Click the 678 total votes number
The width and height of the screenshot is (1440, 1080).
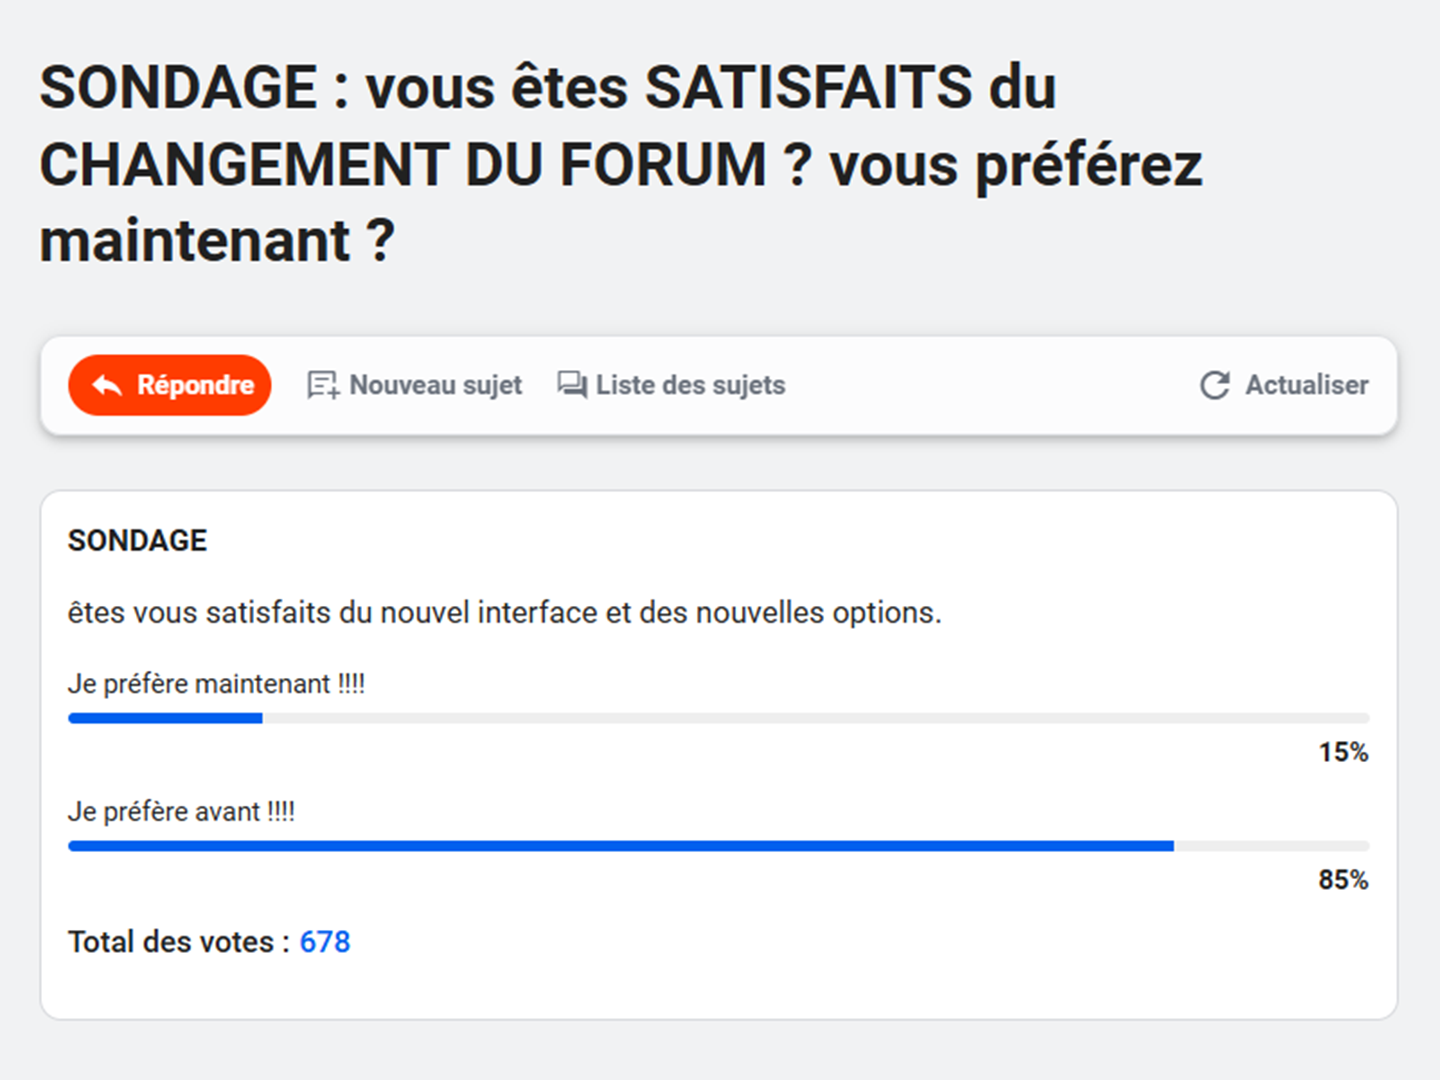pyautogui.click(x=325, y=942)
